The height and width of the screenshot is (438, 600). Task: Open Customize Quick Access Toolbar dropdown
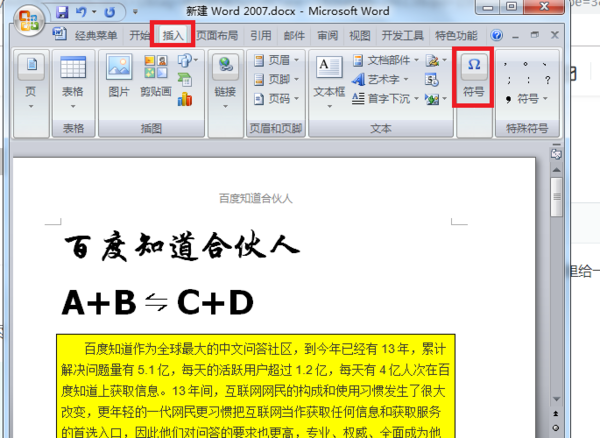click(135, 12)
